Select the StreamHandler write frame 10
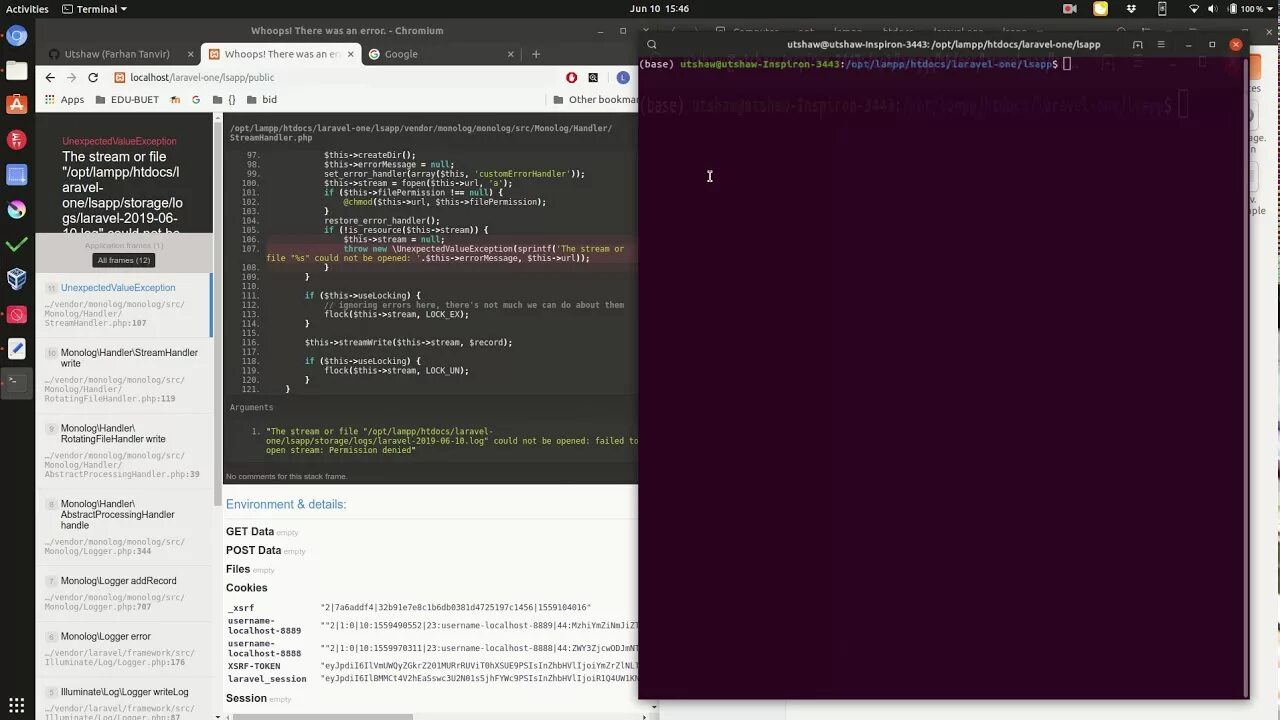This screenshot has width=1280, height=720. [124, 375]
